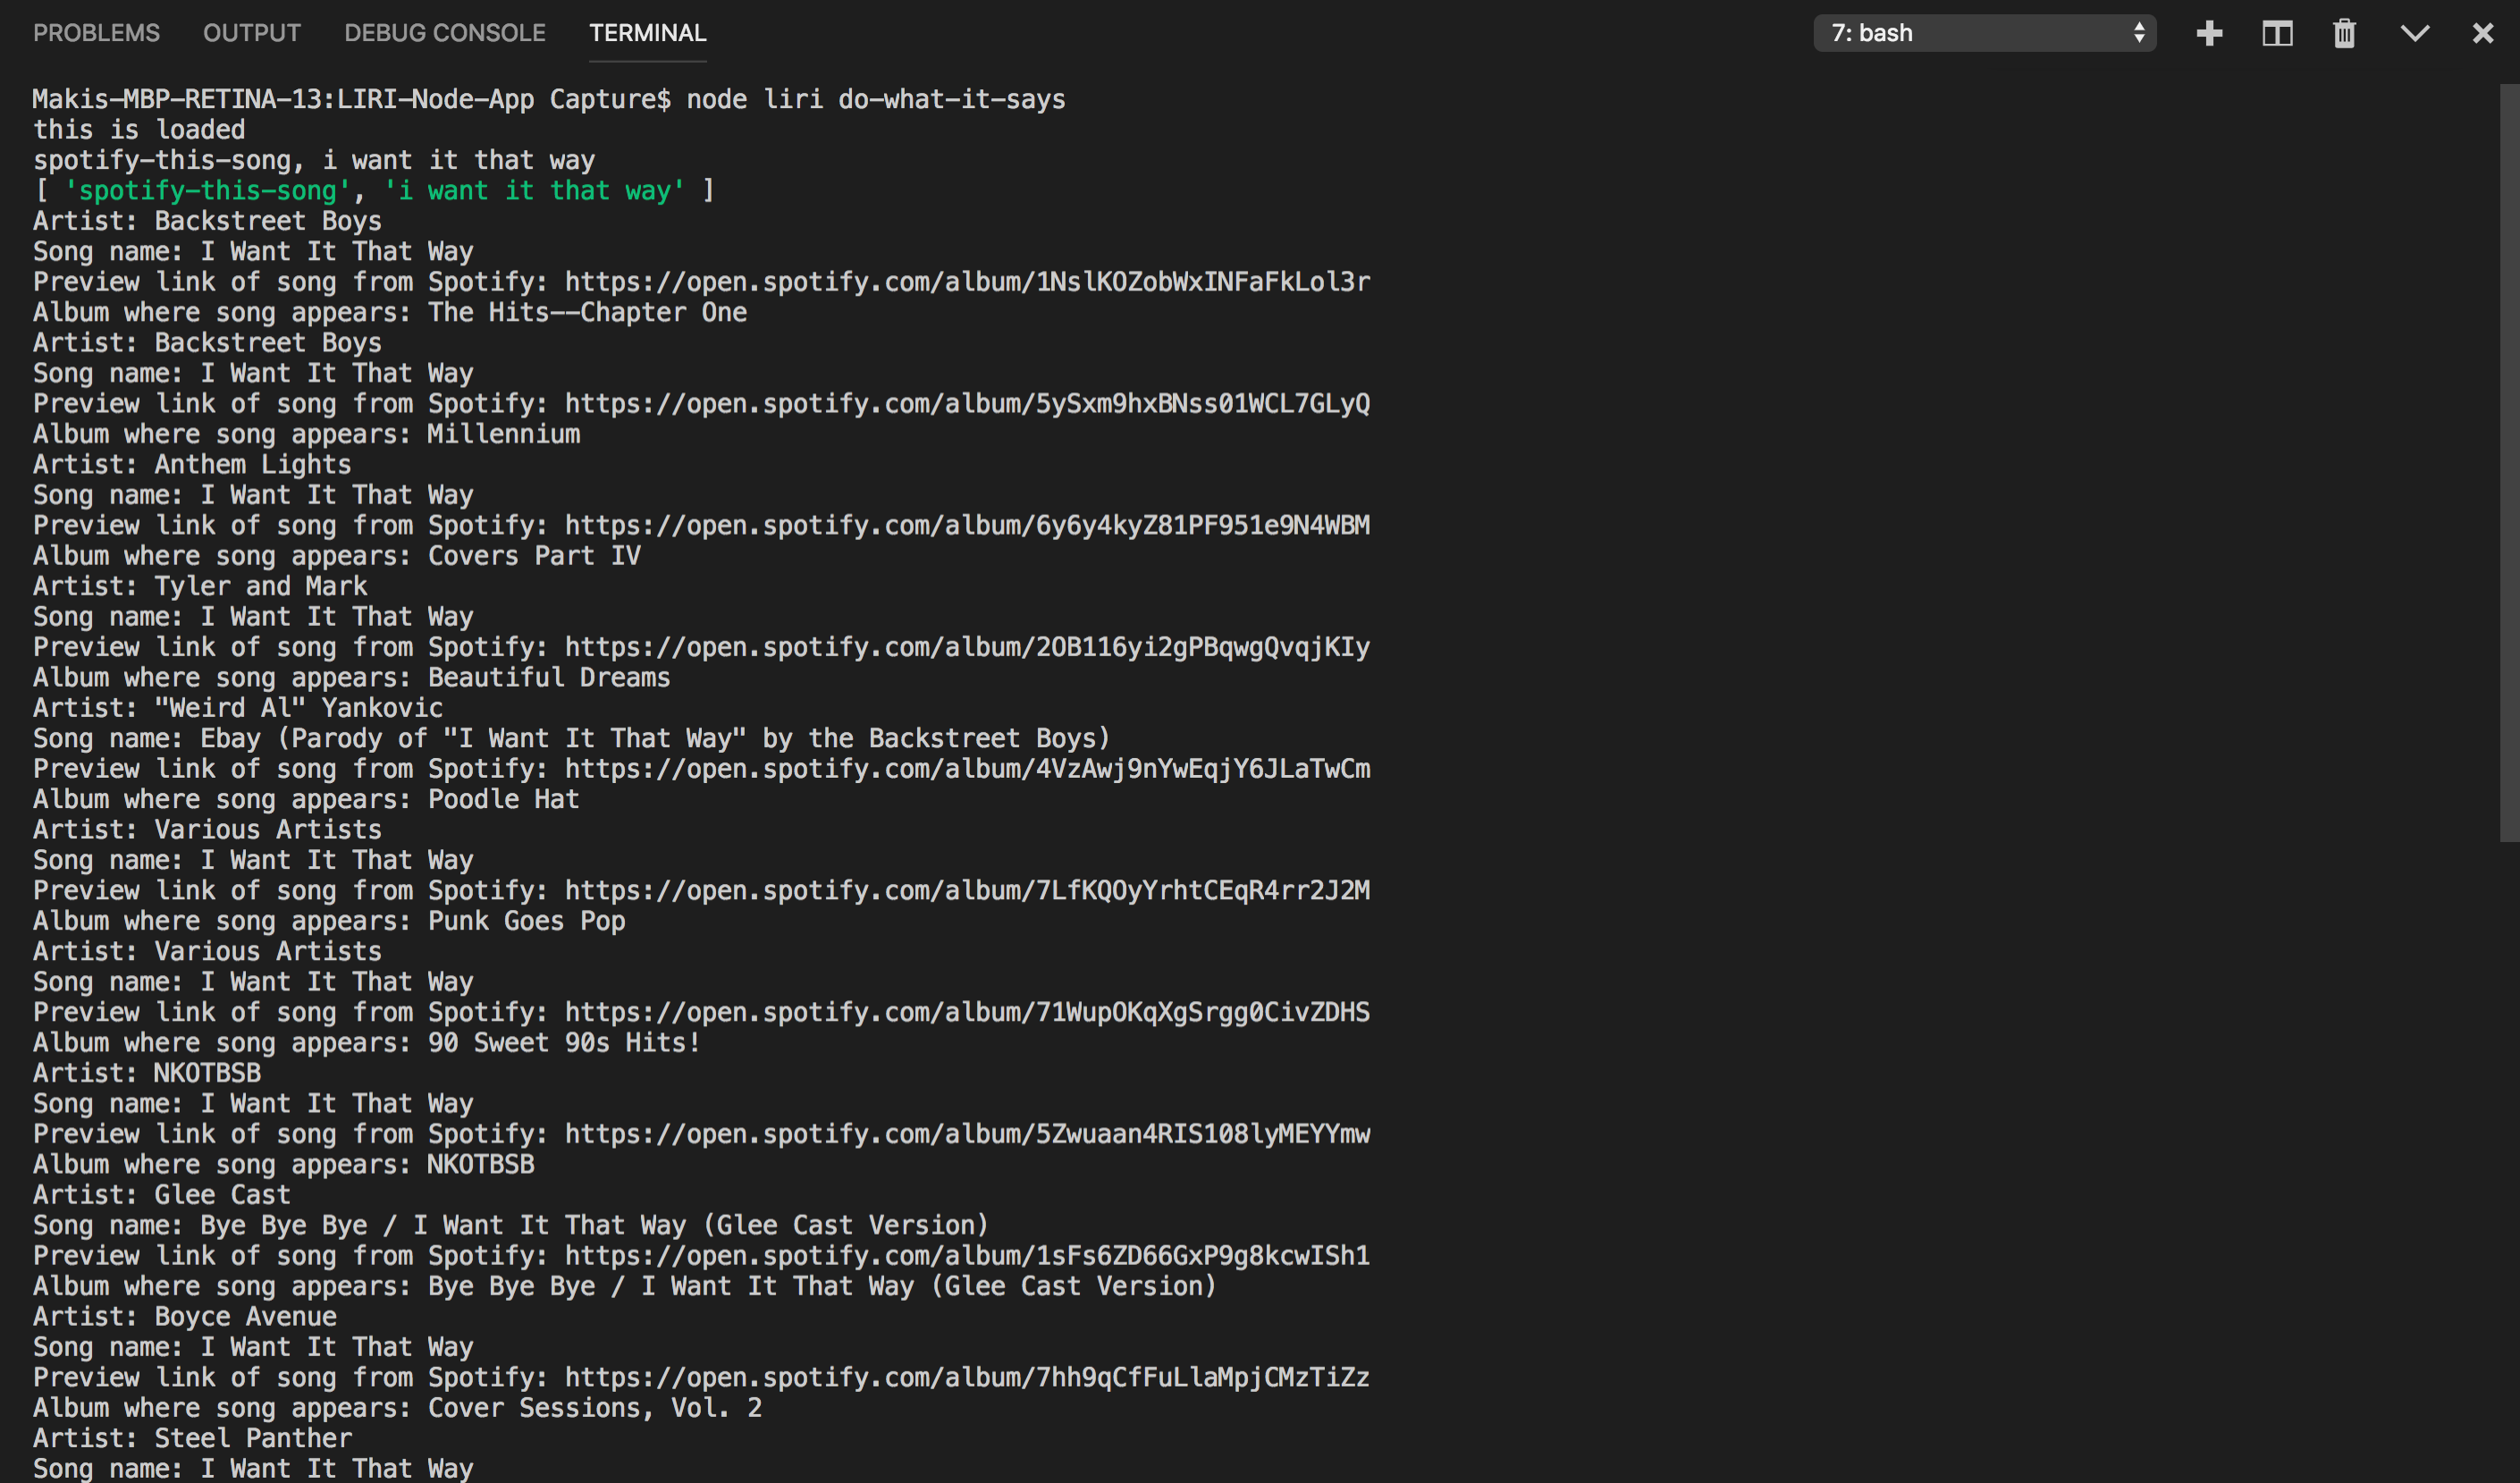Open The Hits--Chapter One Spotify album link

click(967, 282)
